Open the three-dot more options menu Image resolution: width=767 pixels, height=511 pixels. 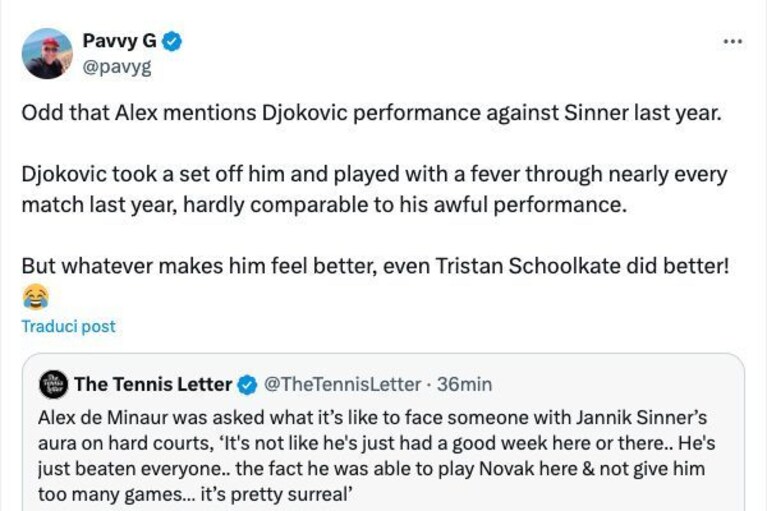(733, 42)
